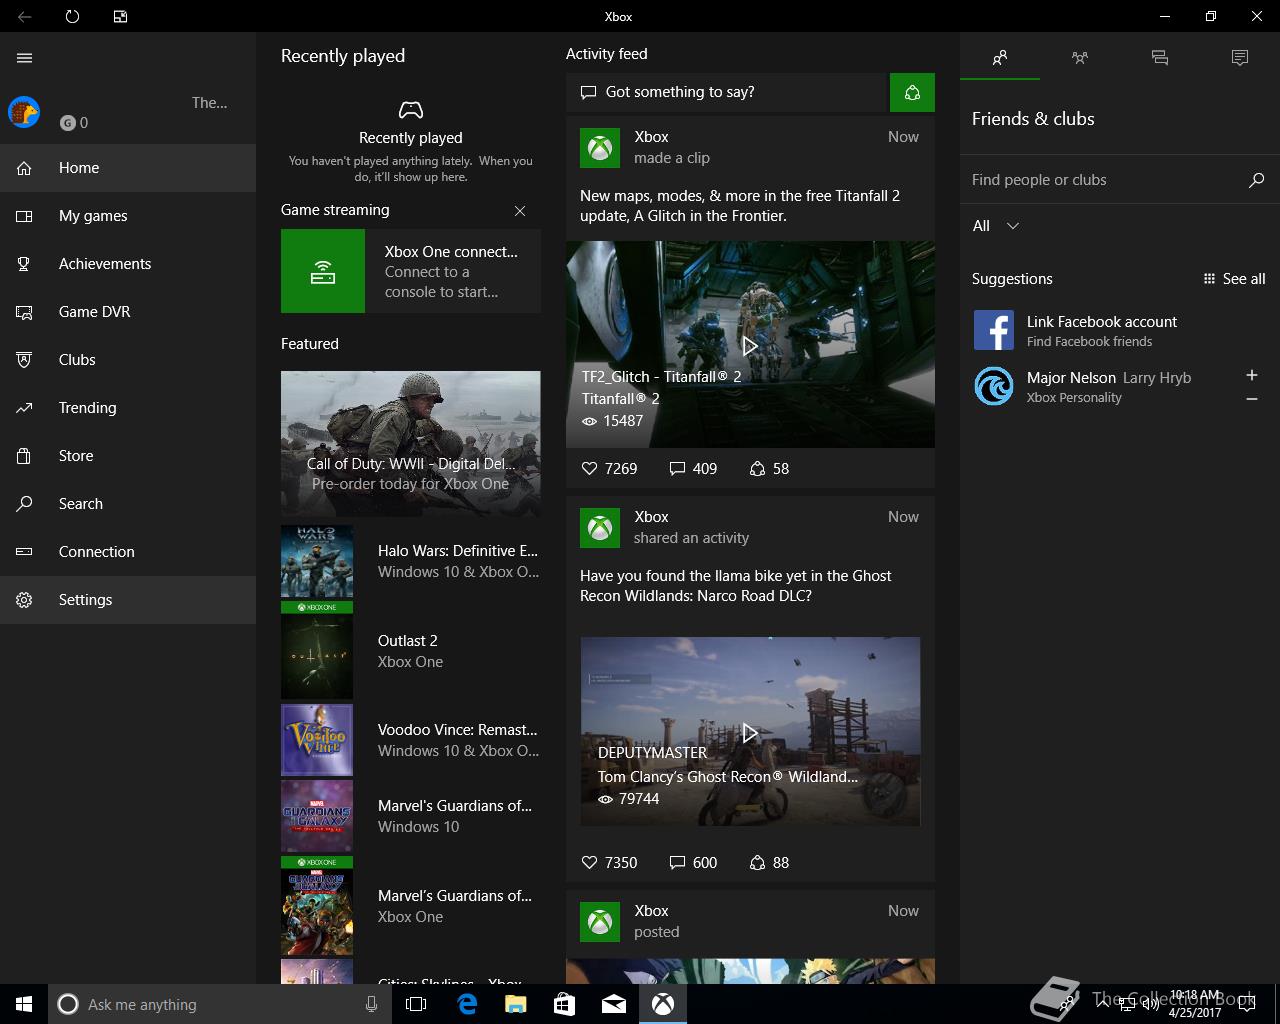
Task: Open Outlast 2 featured game
Action: click(x=411, y=651)
